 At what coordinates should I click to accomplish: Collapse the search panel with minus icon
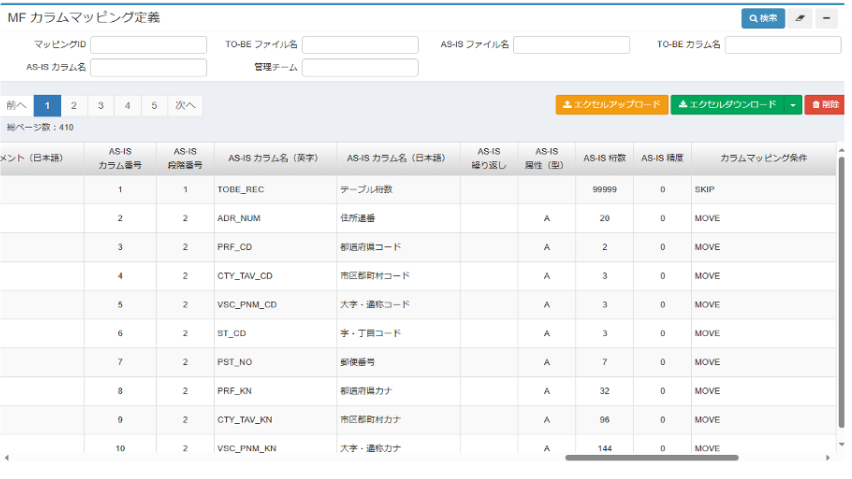click(827, 18)
